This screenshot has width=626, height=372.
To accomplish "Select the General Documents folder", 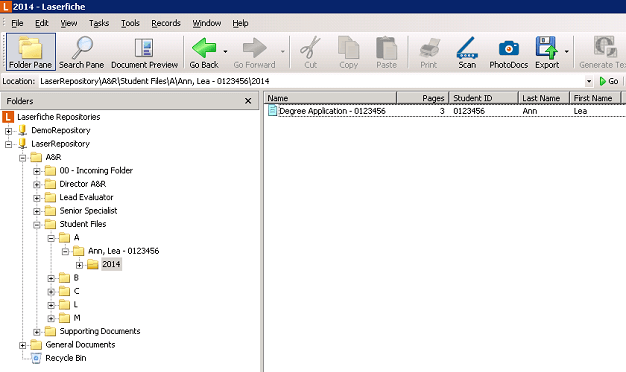I will pyautogui.click(x=80, y=345).
